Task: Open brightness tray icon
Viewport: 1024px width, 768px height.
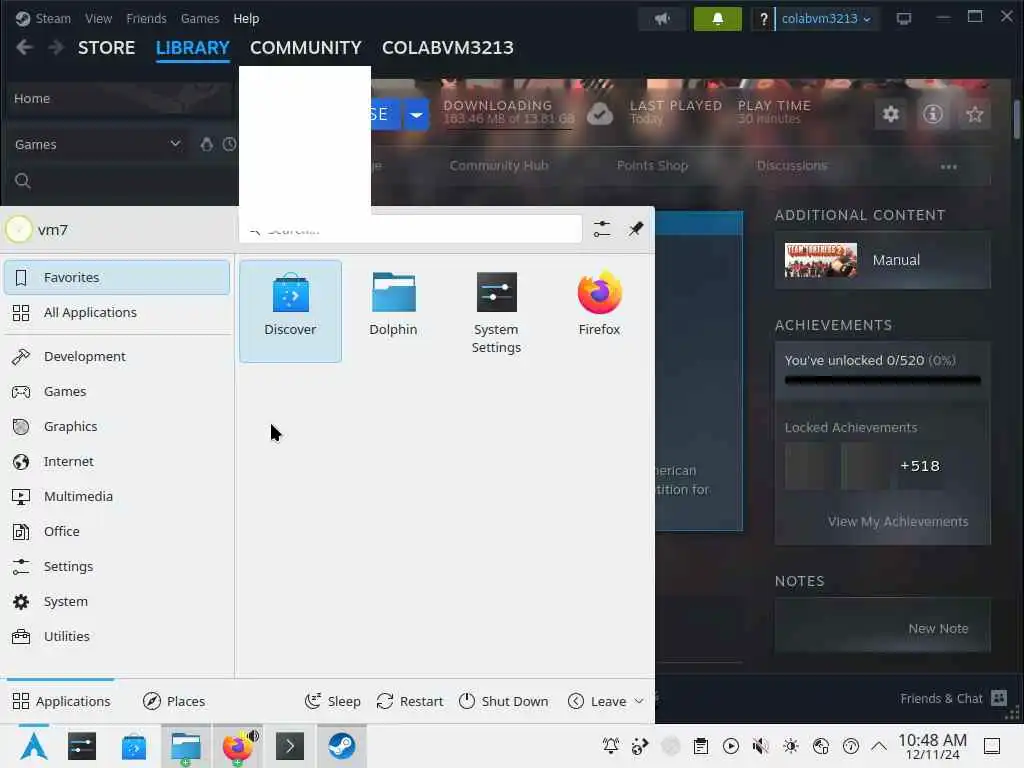Action: point(790,746)
